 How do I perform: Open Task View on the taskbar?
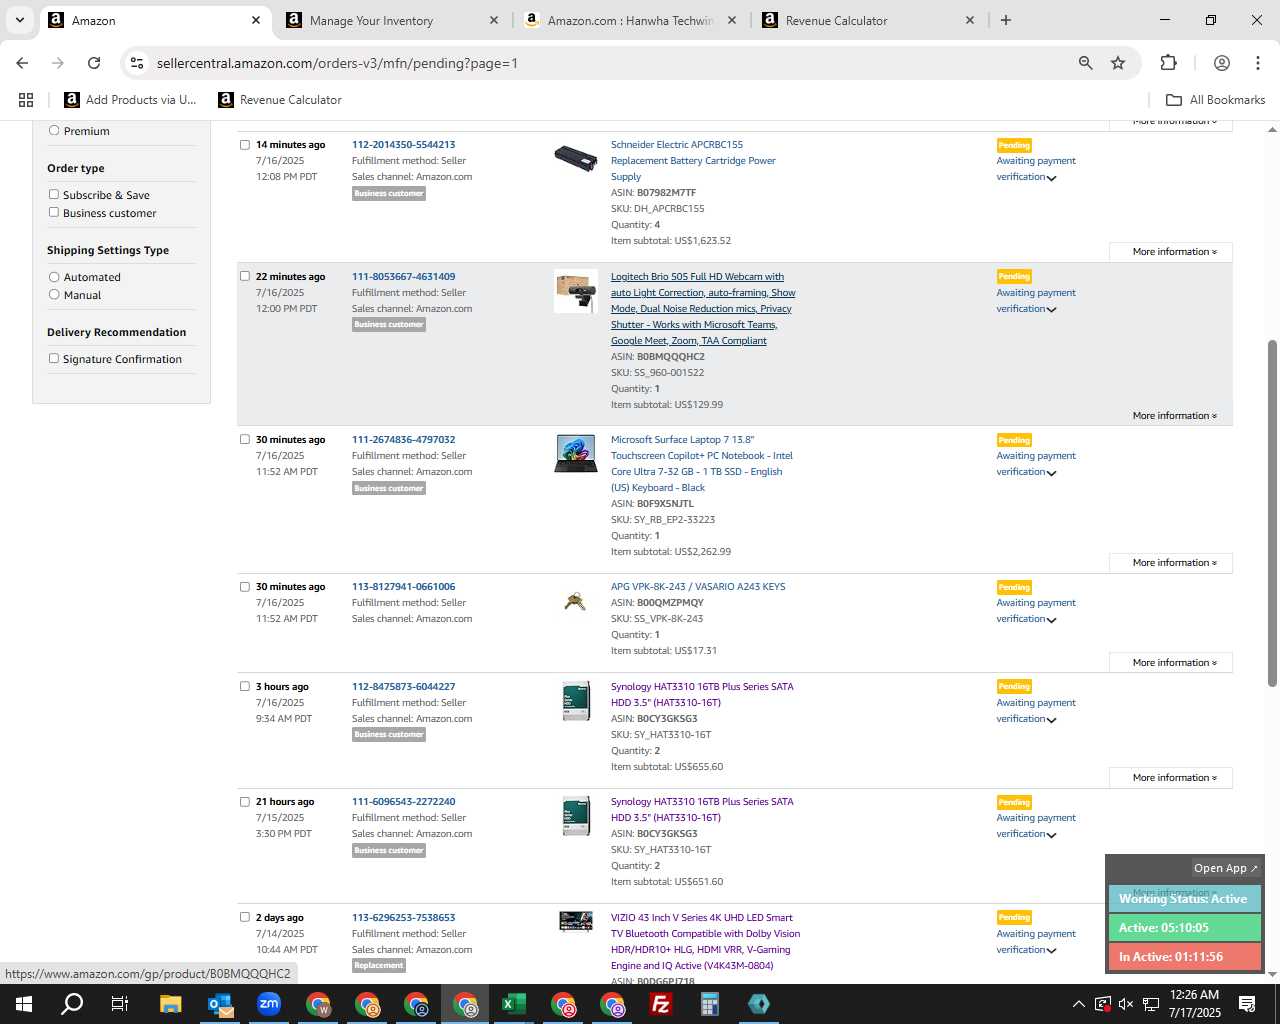tap(120, 1004)
